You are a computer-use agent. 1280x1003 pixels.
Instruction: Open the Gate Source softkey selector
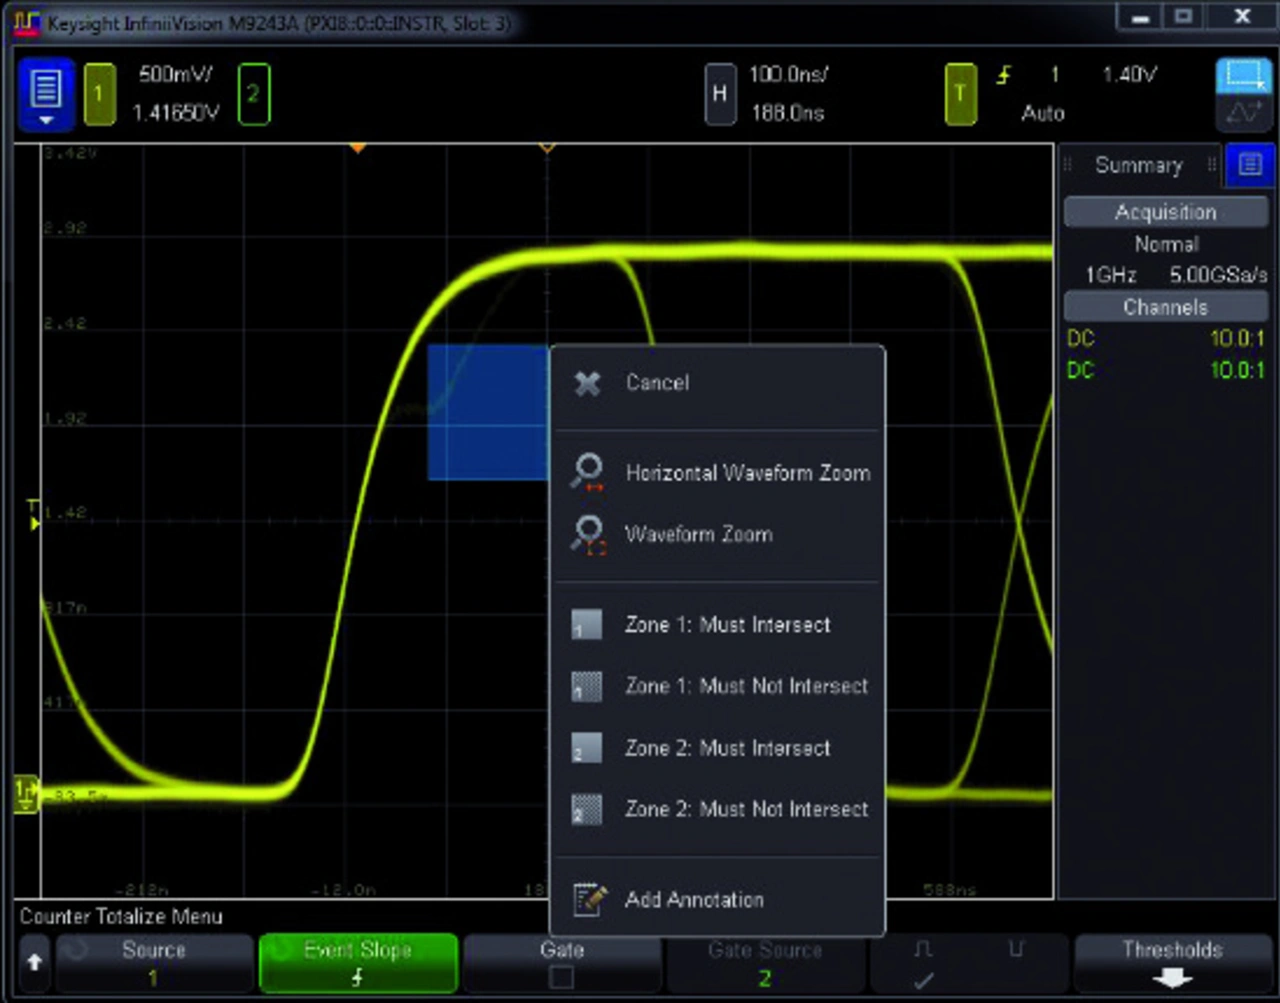[x=765, y=963]
